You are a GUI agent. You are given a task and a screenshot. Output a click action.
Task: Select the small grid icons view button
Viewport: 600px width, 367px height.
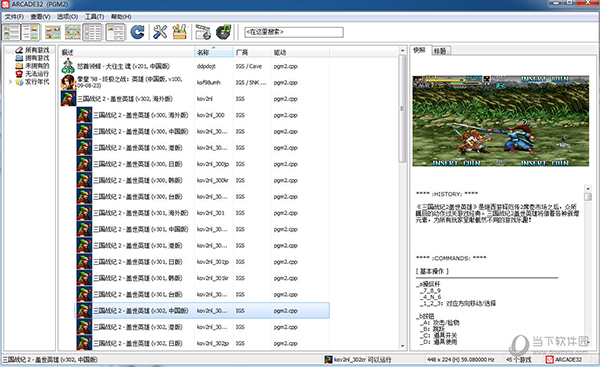(x=73, y=32)
